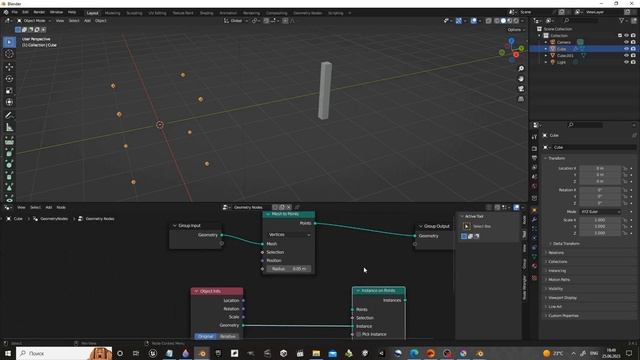Click the viewport zoom magnifier icon
Screen dimensions: 640x360
(521, 69)
